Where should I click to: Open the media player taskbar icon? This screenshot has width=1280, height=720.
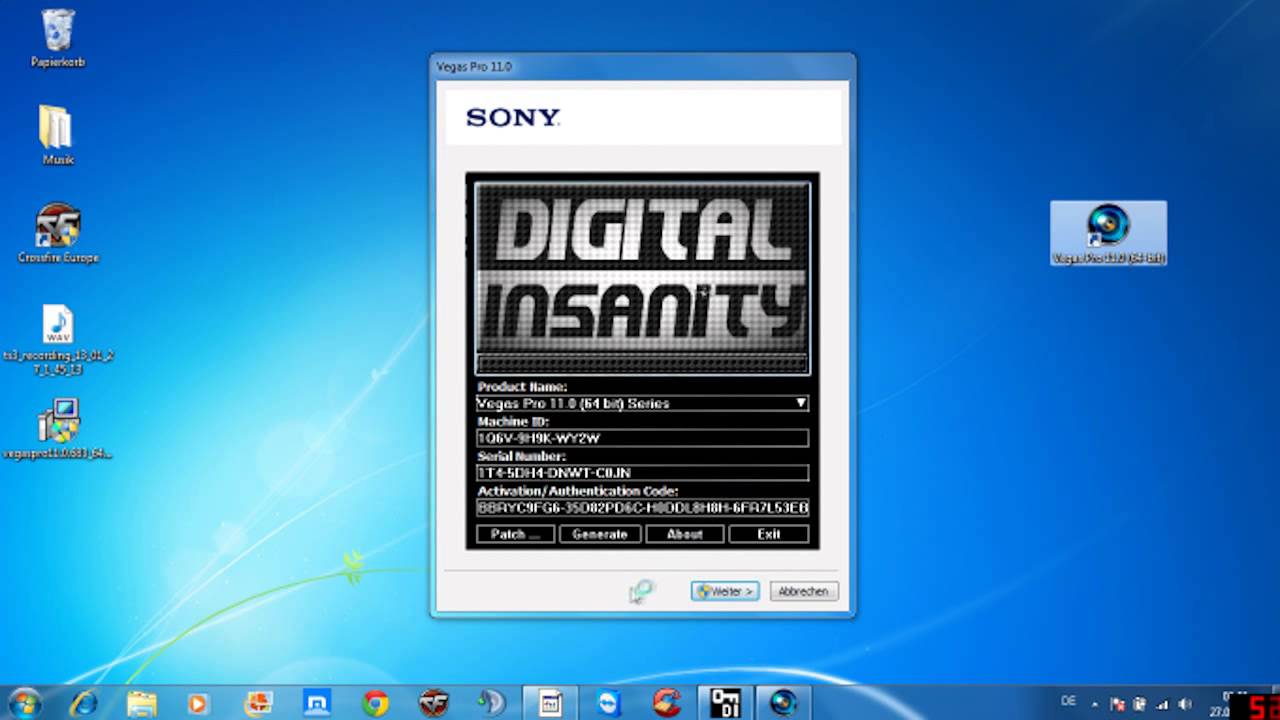(197, 703)
